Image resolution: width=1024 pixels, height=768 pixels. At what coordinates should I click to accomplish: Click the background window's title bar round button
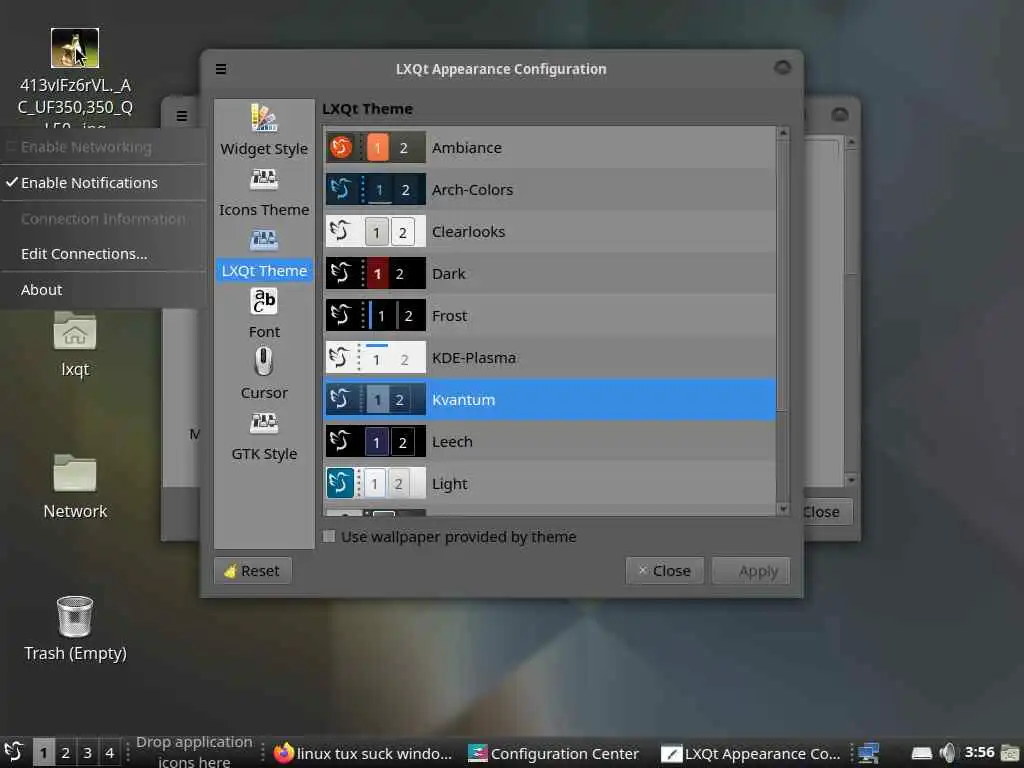click(840, 115)
